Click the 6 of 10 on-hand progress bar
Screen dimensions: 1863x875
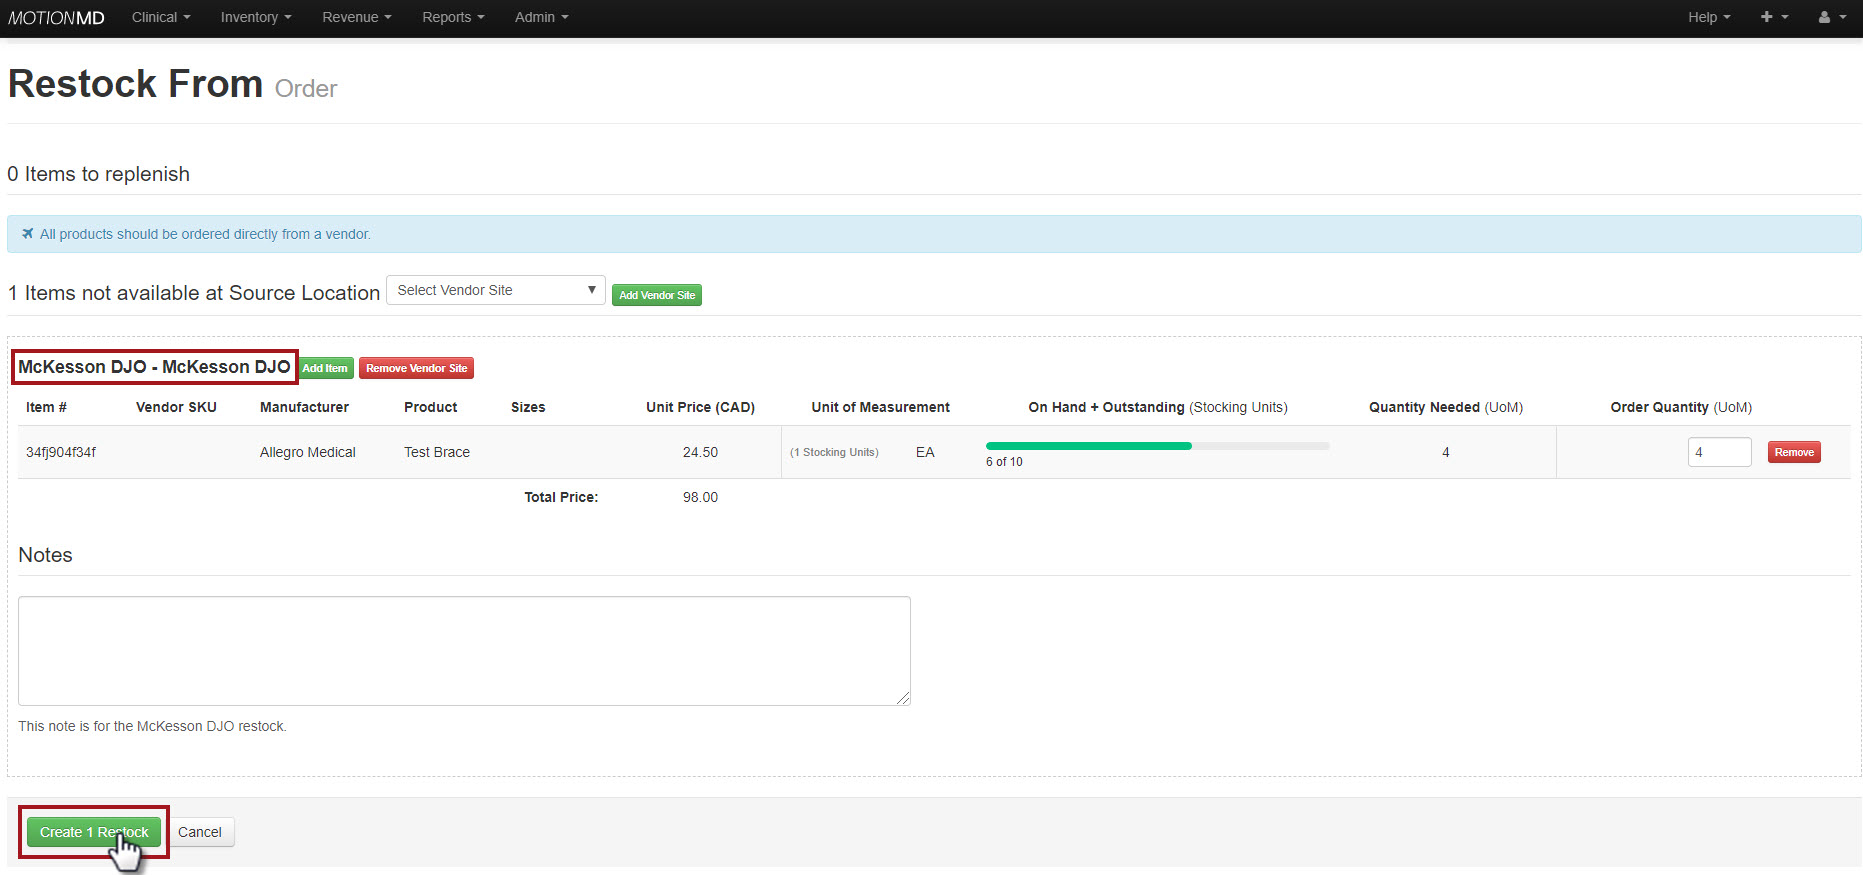pos(1157,446)
